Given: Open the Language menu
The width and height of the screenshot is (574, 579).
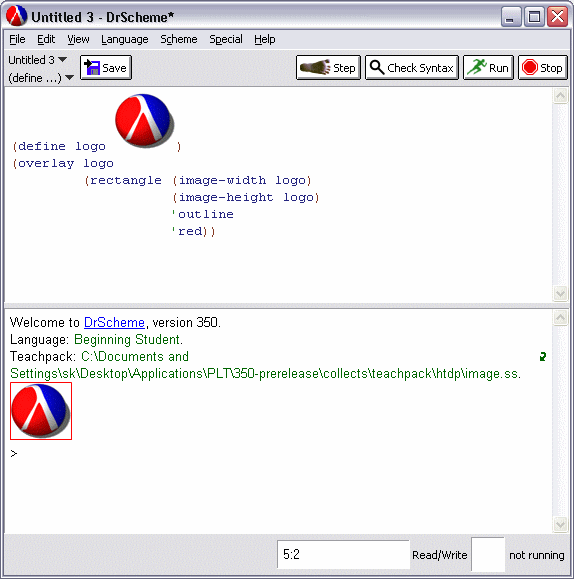Looking at the screenshot, I should click(124, 39).
